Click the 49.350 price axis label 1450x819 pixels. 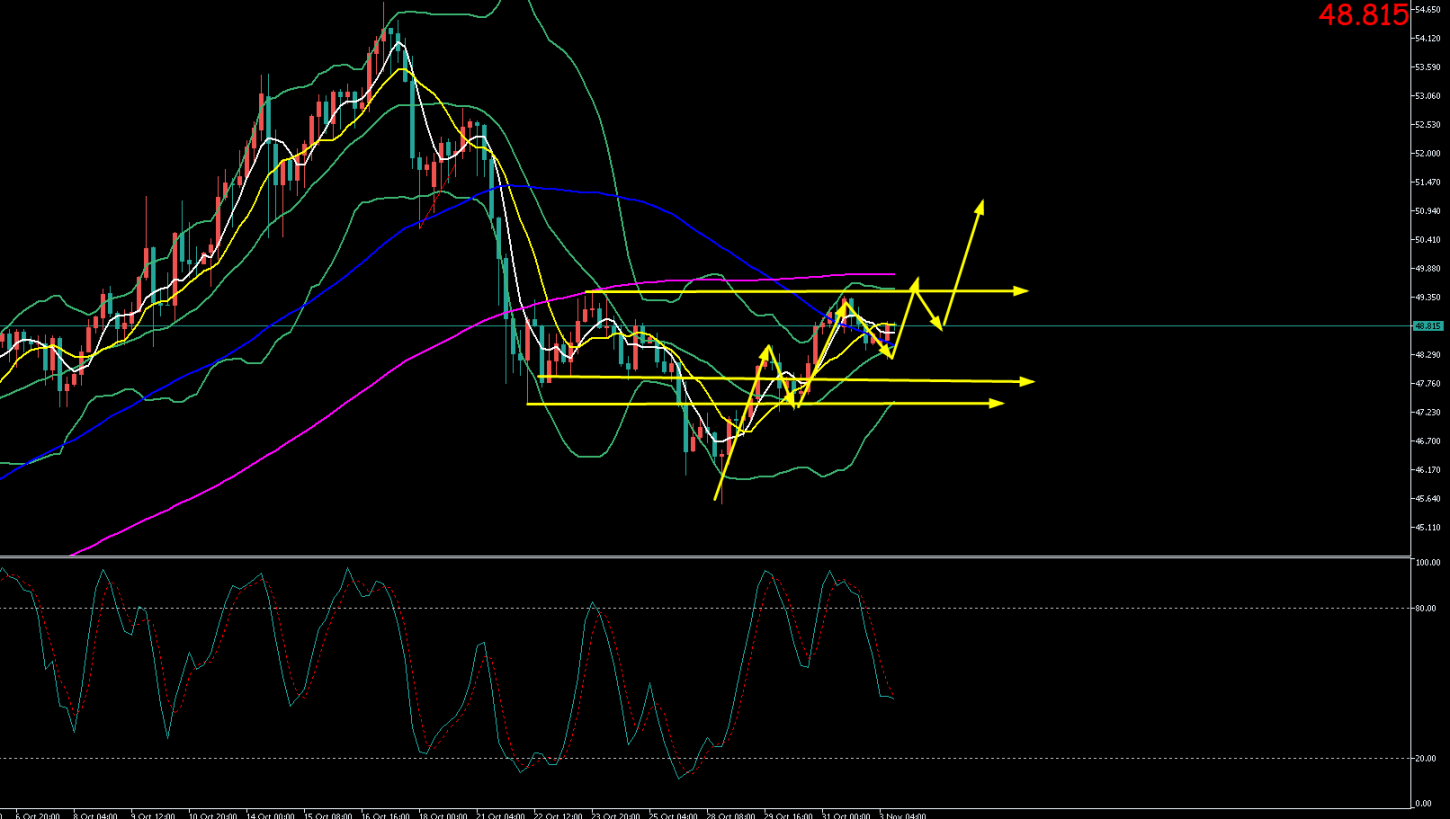tap(1427, 297)
